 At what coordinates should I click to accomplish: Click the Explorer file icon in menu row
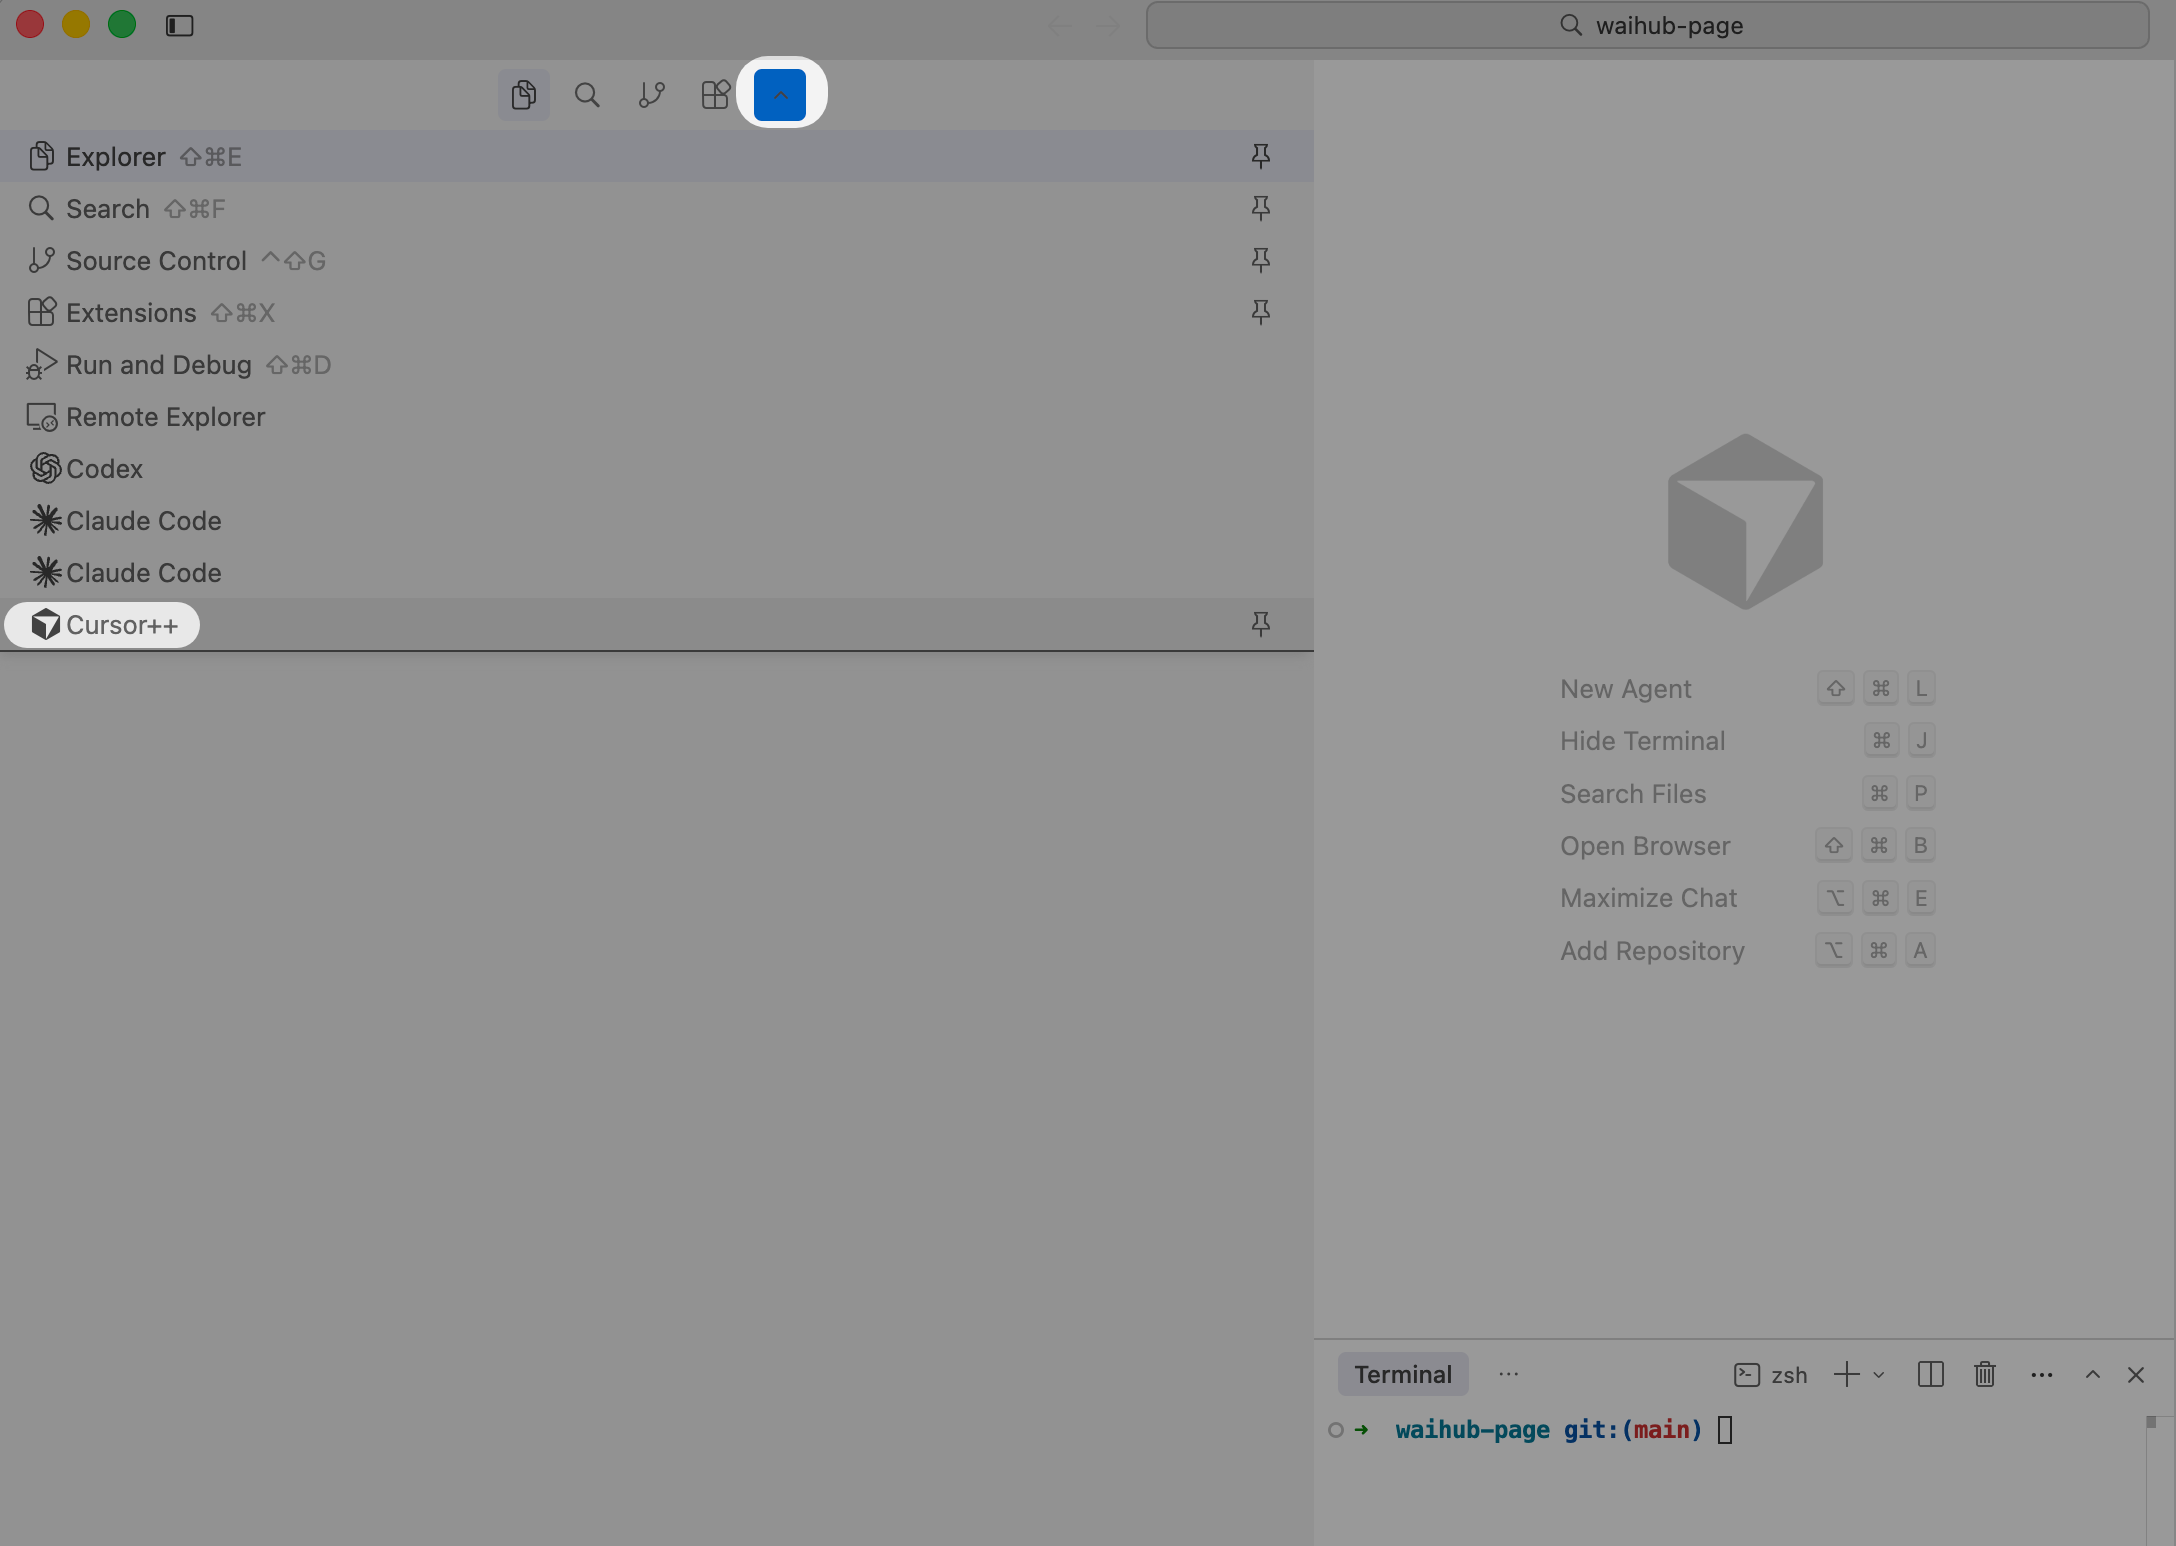tap(41, 156)
